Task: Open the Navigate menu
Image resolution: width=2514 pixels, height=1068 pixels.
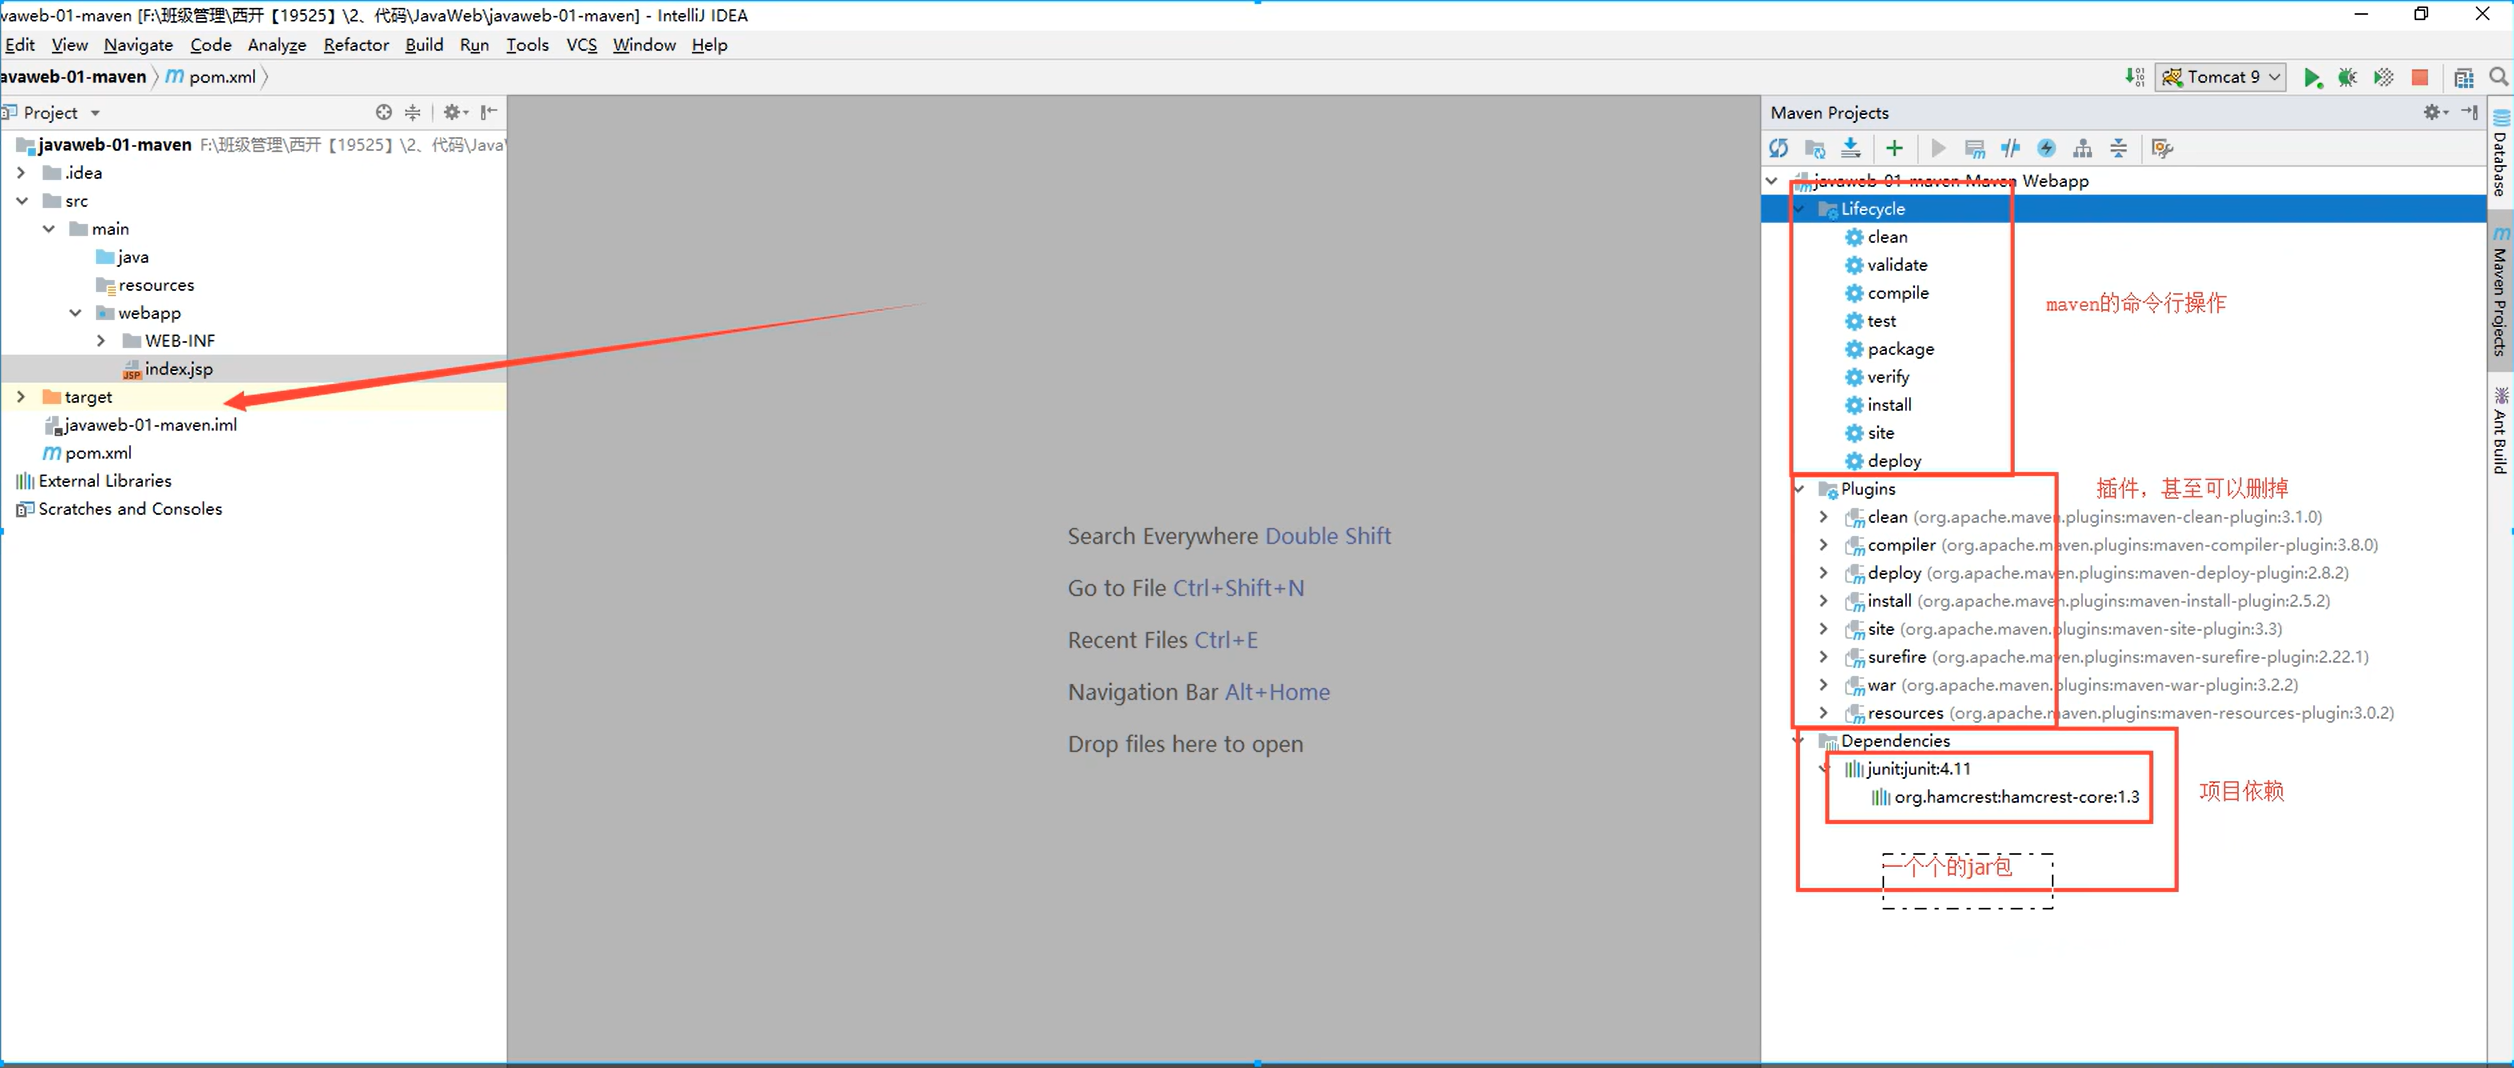Action: (x=138, y=45)
